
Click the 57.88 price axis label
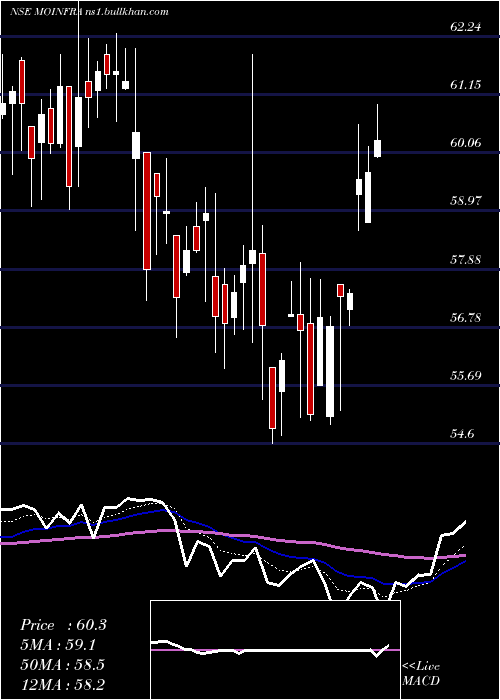466,259
